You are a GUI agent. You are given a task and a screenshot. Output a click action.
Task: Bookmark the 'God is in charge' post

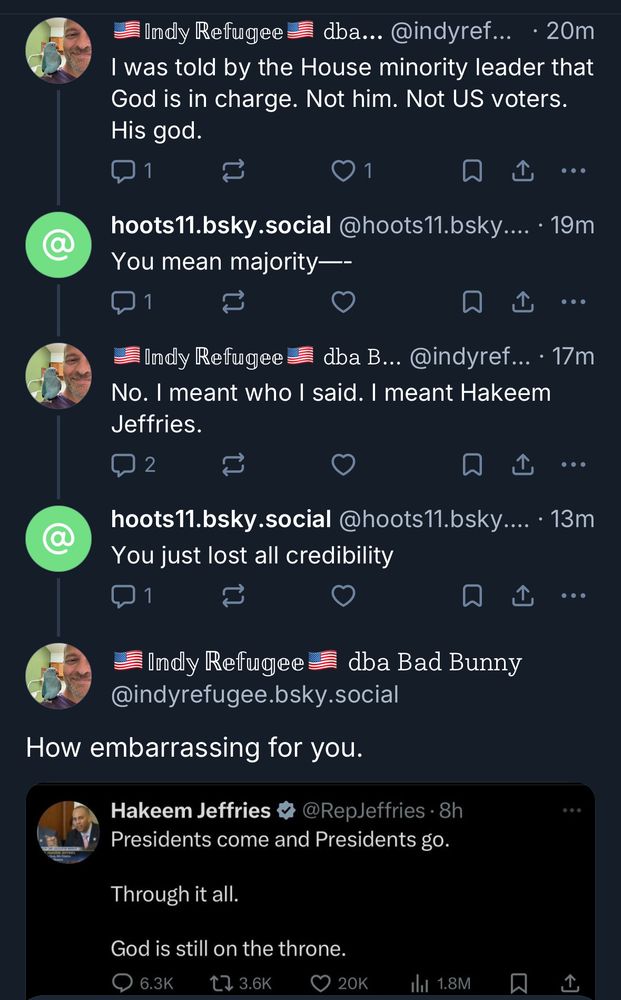pyautogui.click(x=473, y=172)
